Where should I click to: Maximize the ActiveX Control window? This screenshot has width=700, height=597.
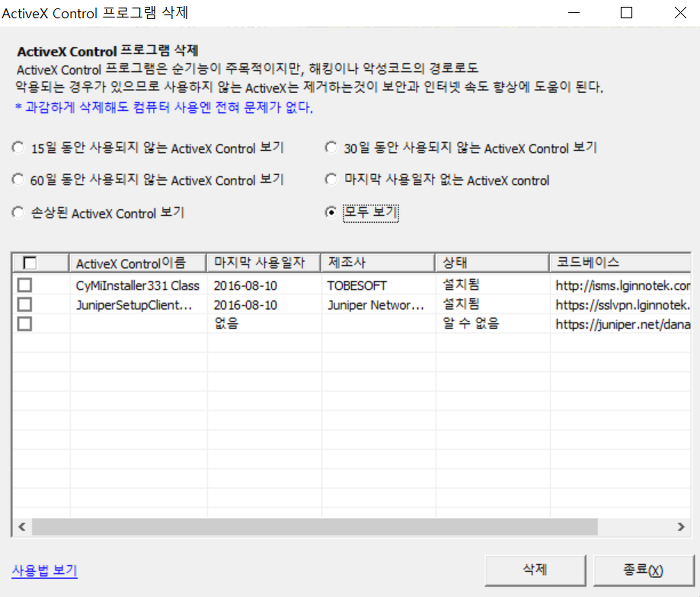[x=626, y=13]
